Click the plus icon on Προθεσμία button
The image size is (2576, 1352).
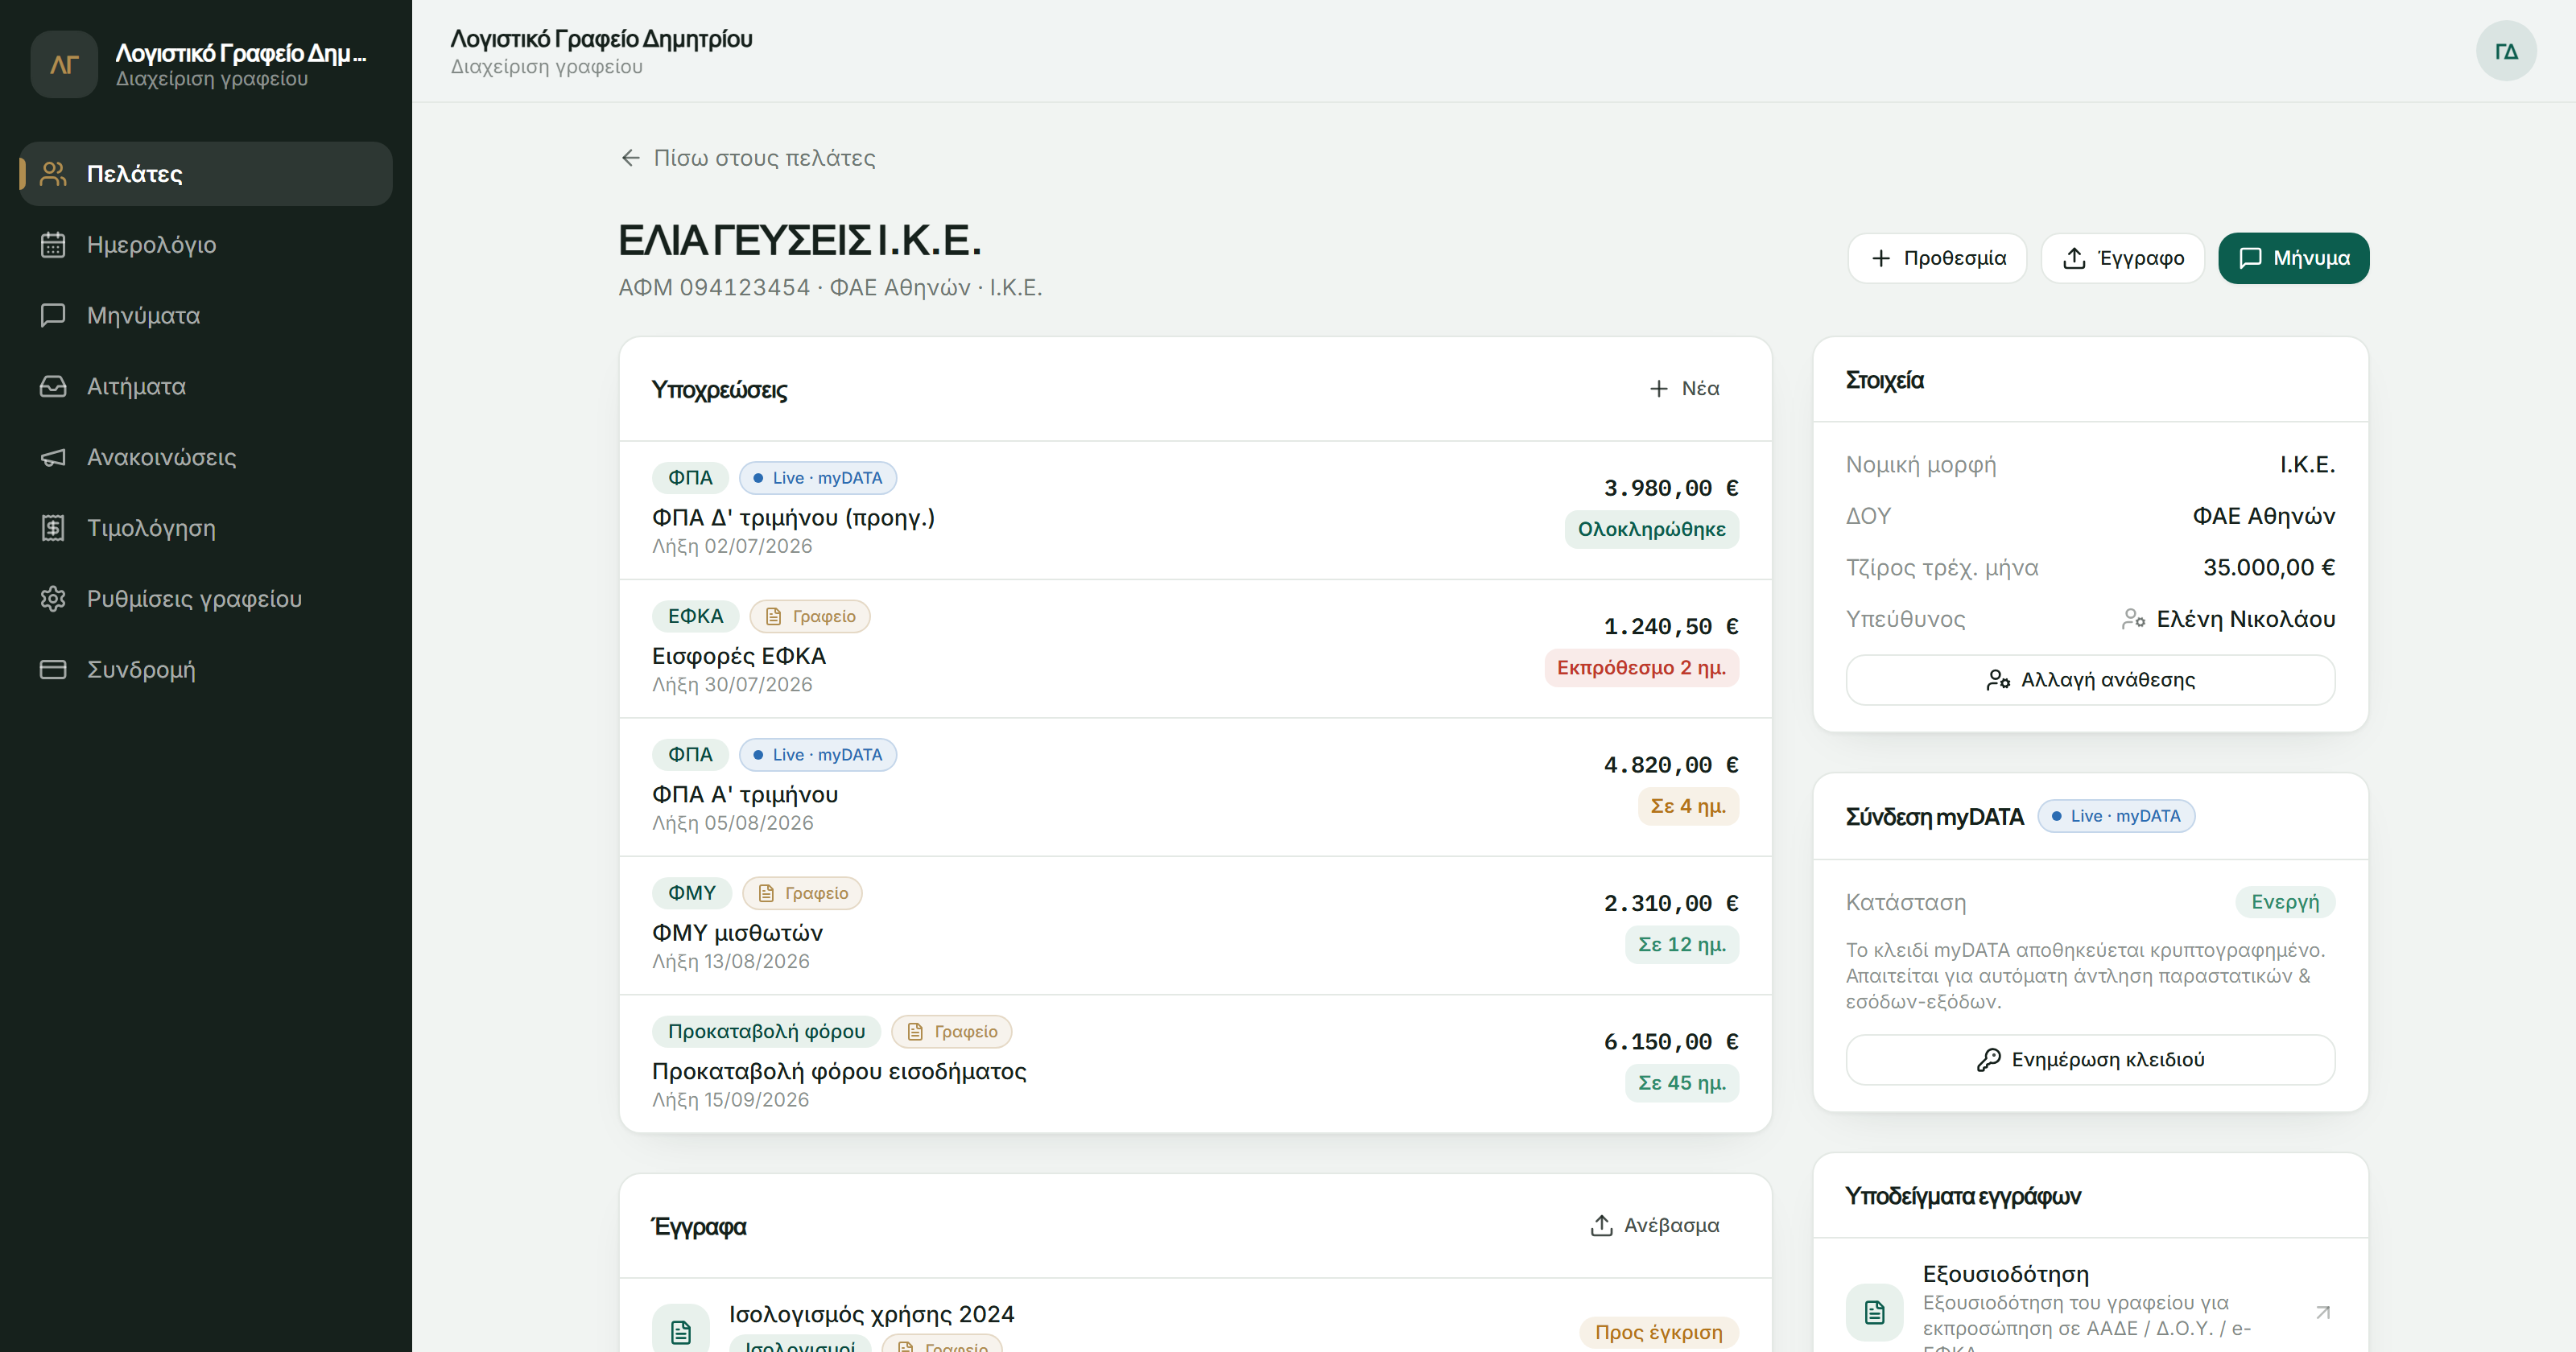tap(1881, 258)
